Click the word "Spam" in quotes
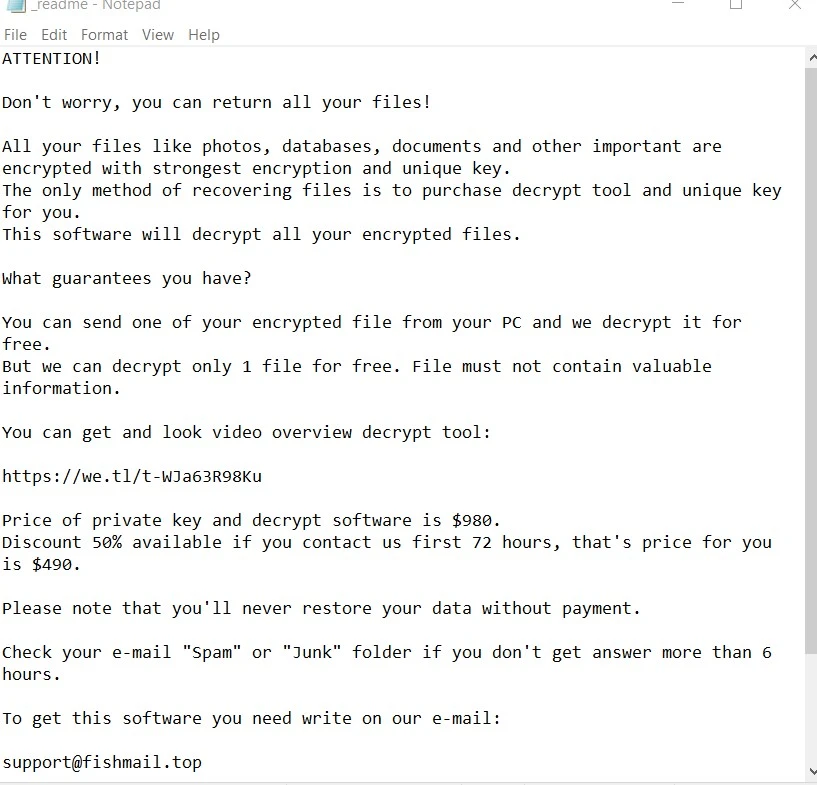817x785 pixels. point(212,652)
